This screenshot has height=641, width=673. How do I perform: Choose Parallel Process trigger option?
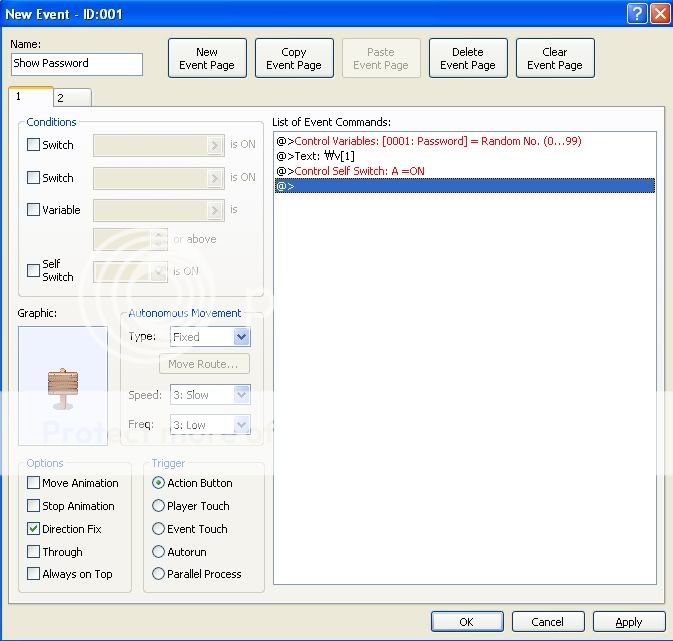tap(158, 574)
